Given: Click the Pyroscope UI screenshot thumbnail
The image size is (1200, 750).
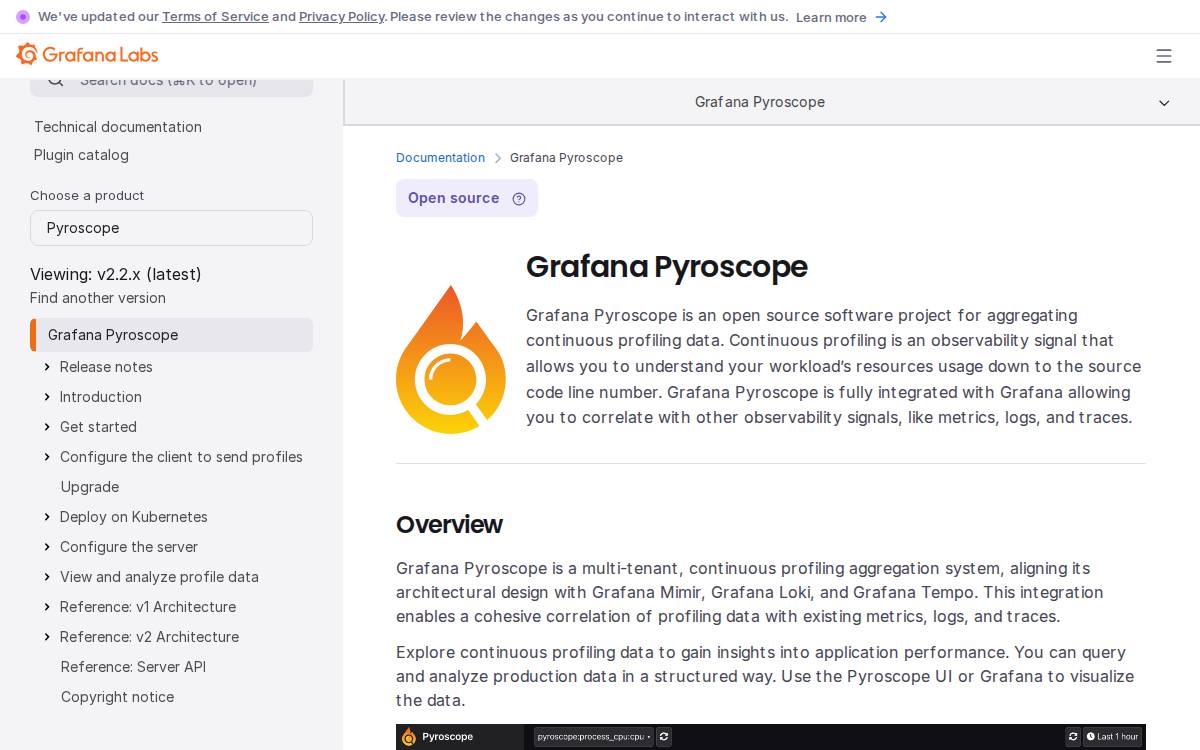Looking at the screenshot, I should tap(771, 737).
